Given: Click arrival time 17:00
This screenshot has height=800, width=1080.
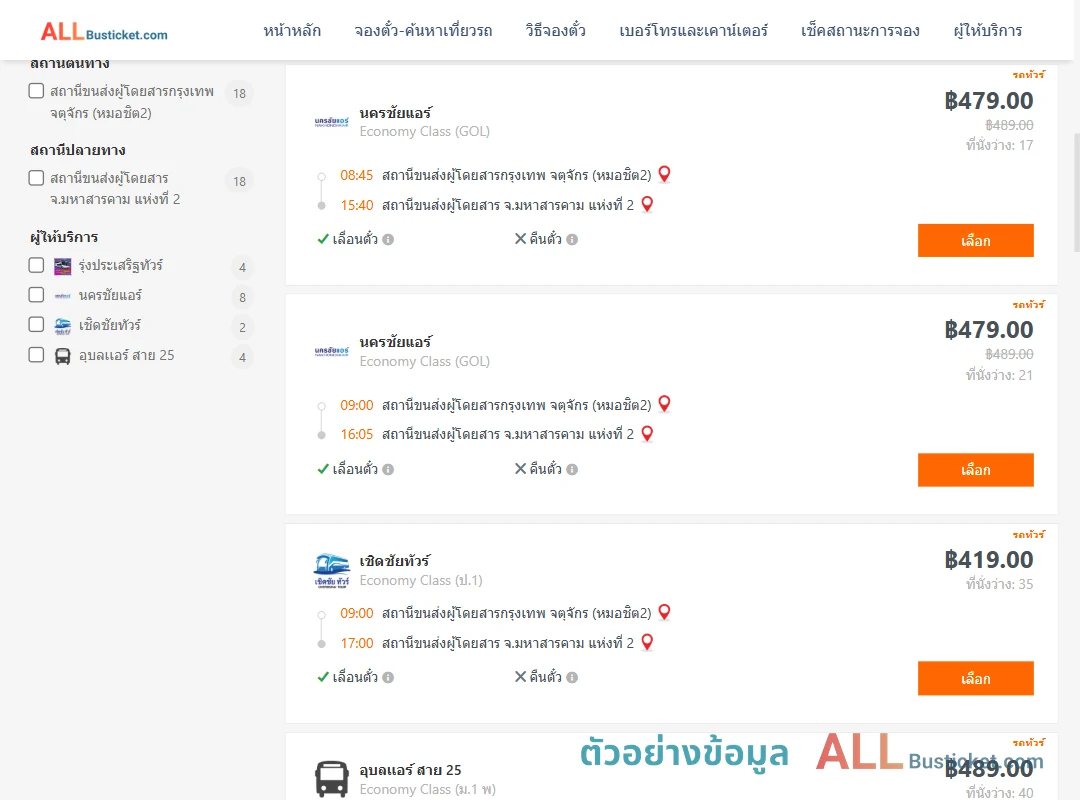Looking at the screenshot, I should (356, 643).
